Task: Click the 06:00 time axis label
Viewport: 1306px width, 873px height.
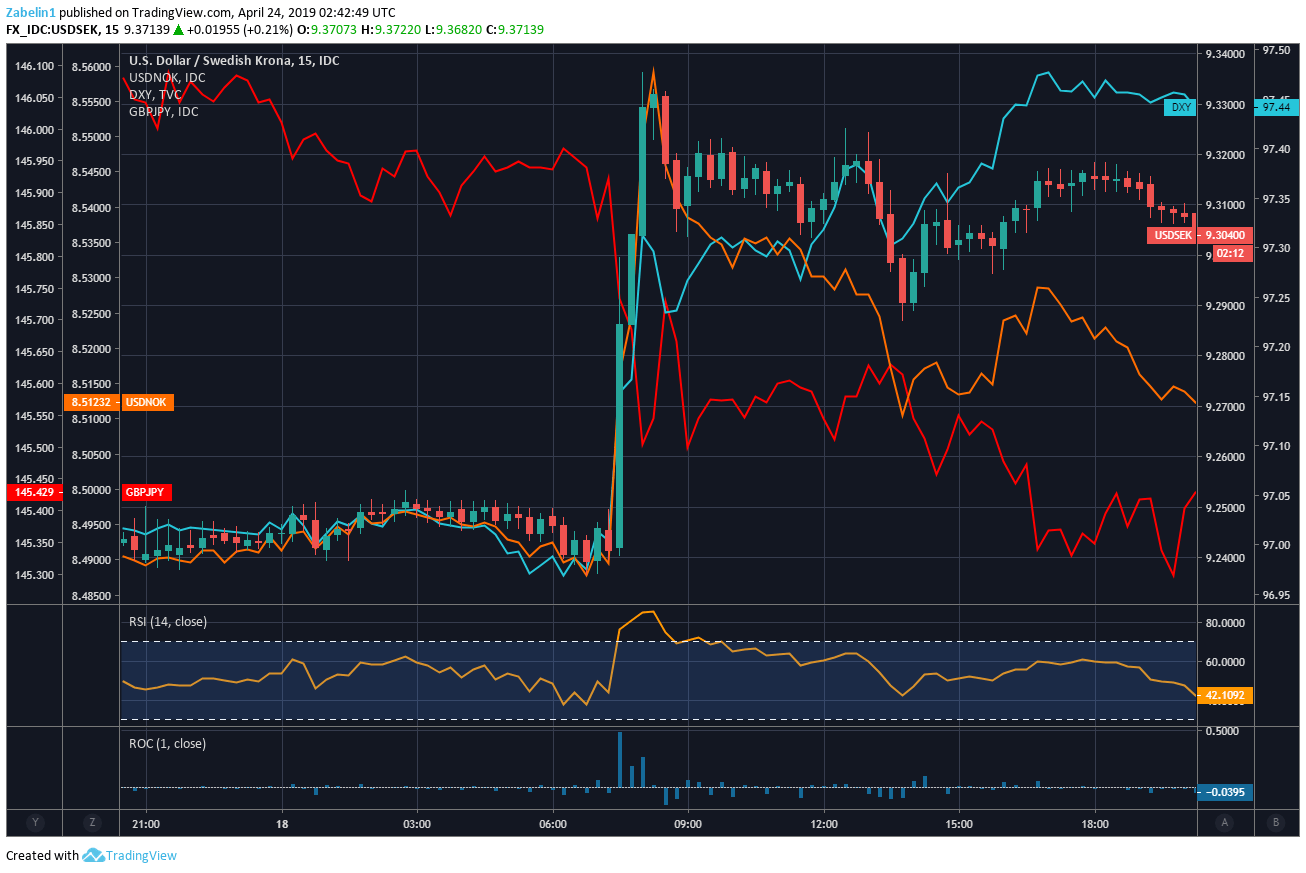Action: pyautogui.click(x=552, y=825)
